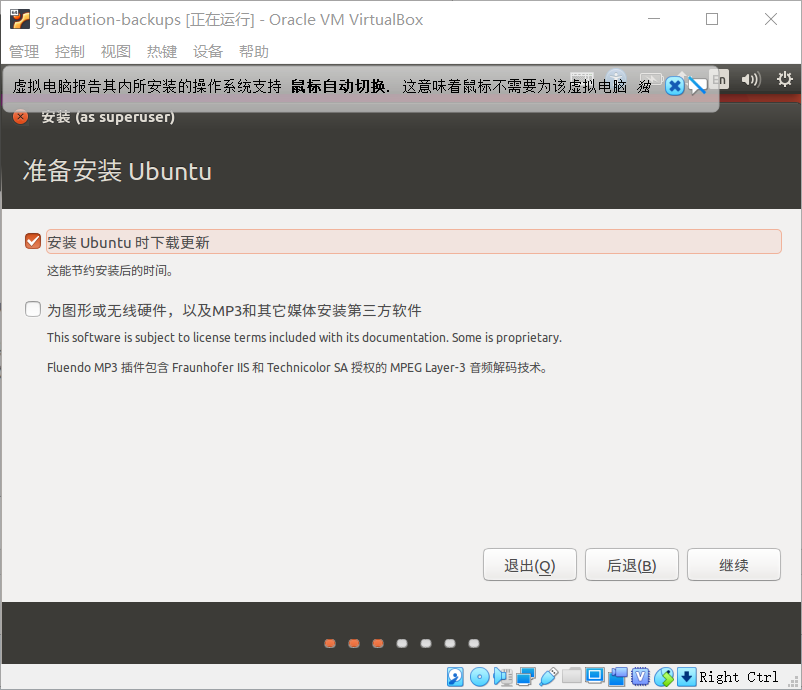Open the audio status icon
The width and height of the screenshot is (802, 690).
[x=503, y=677]
